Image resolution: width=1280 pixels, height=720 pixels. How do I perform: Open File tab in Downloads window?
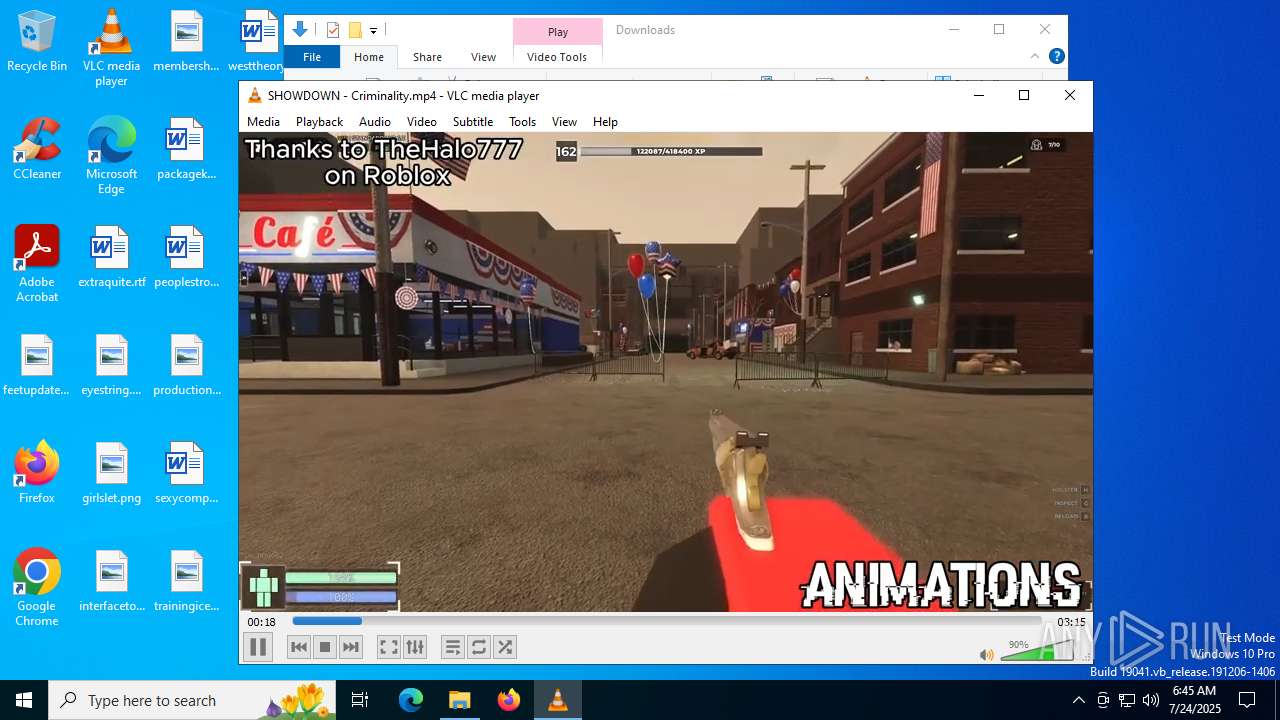(x=312, y=57)
